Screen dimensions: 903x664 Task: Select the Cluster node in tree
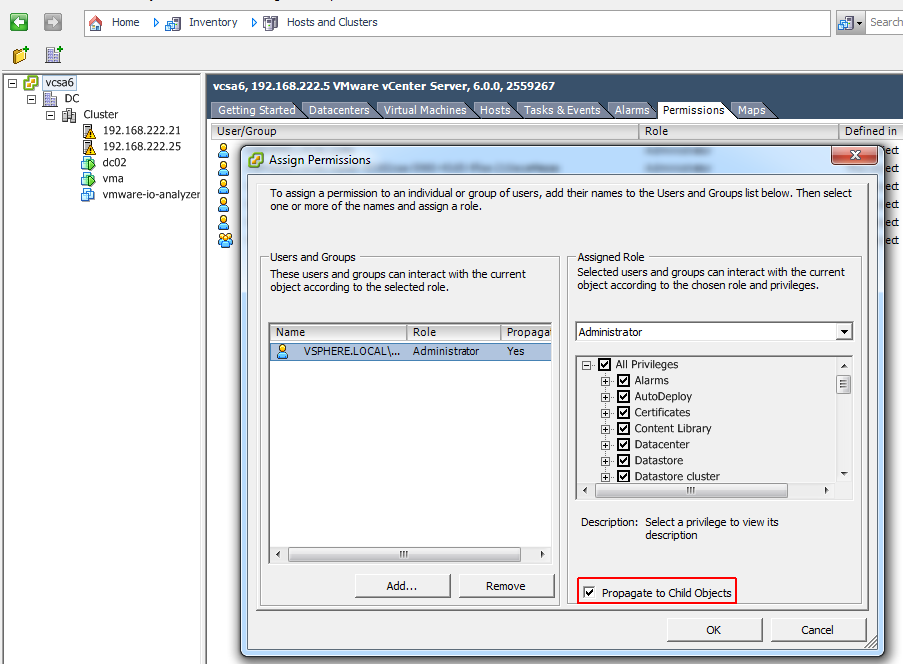click(x=101, y=114)
